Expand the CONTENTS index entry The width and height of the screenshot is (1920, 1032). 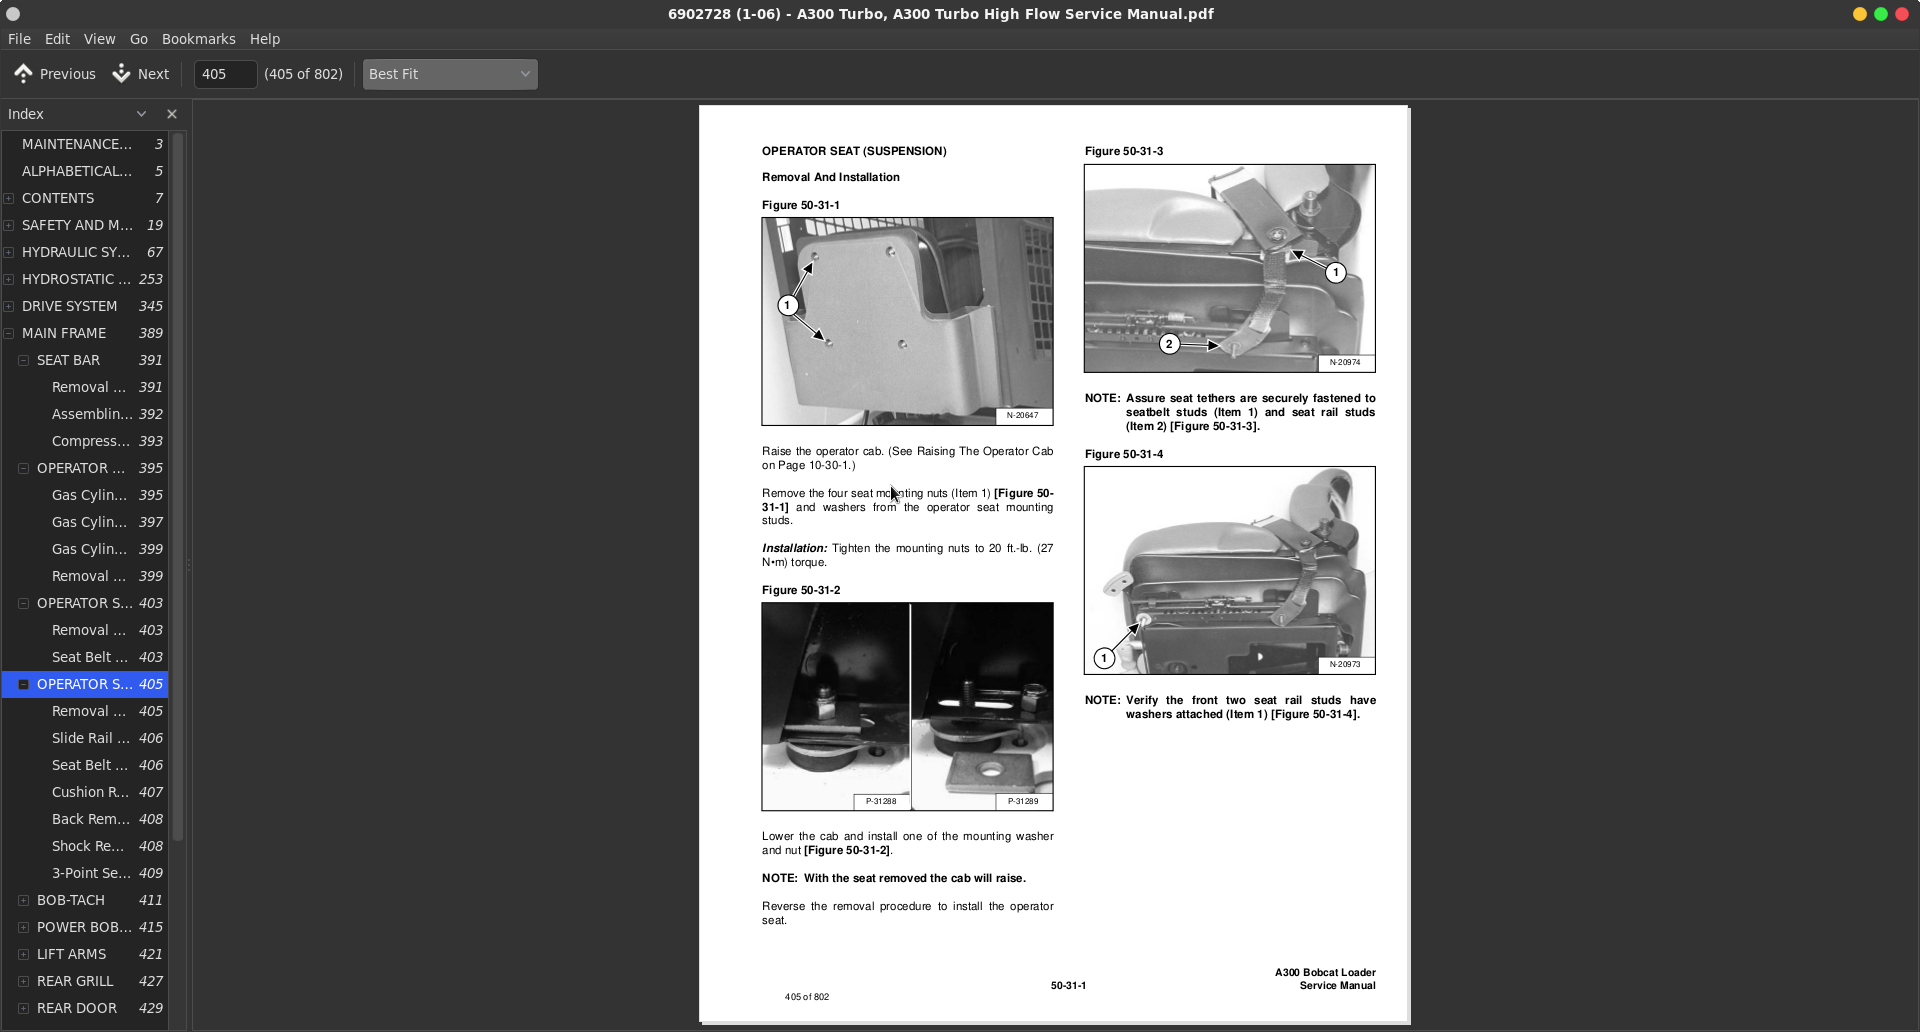(9, 199)
